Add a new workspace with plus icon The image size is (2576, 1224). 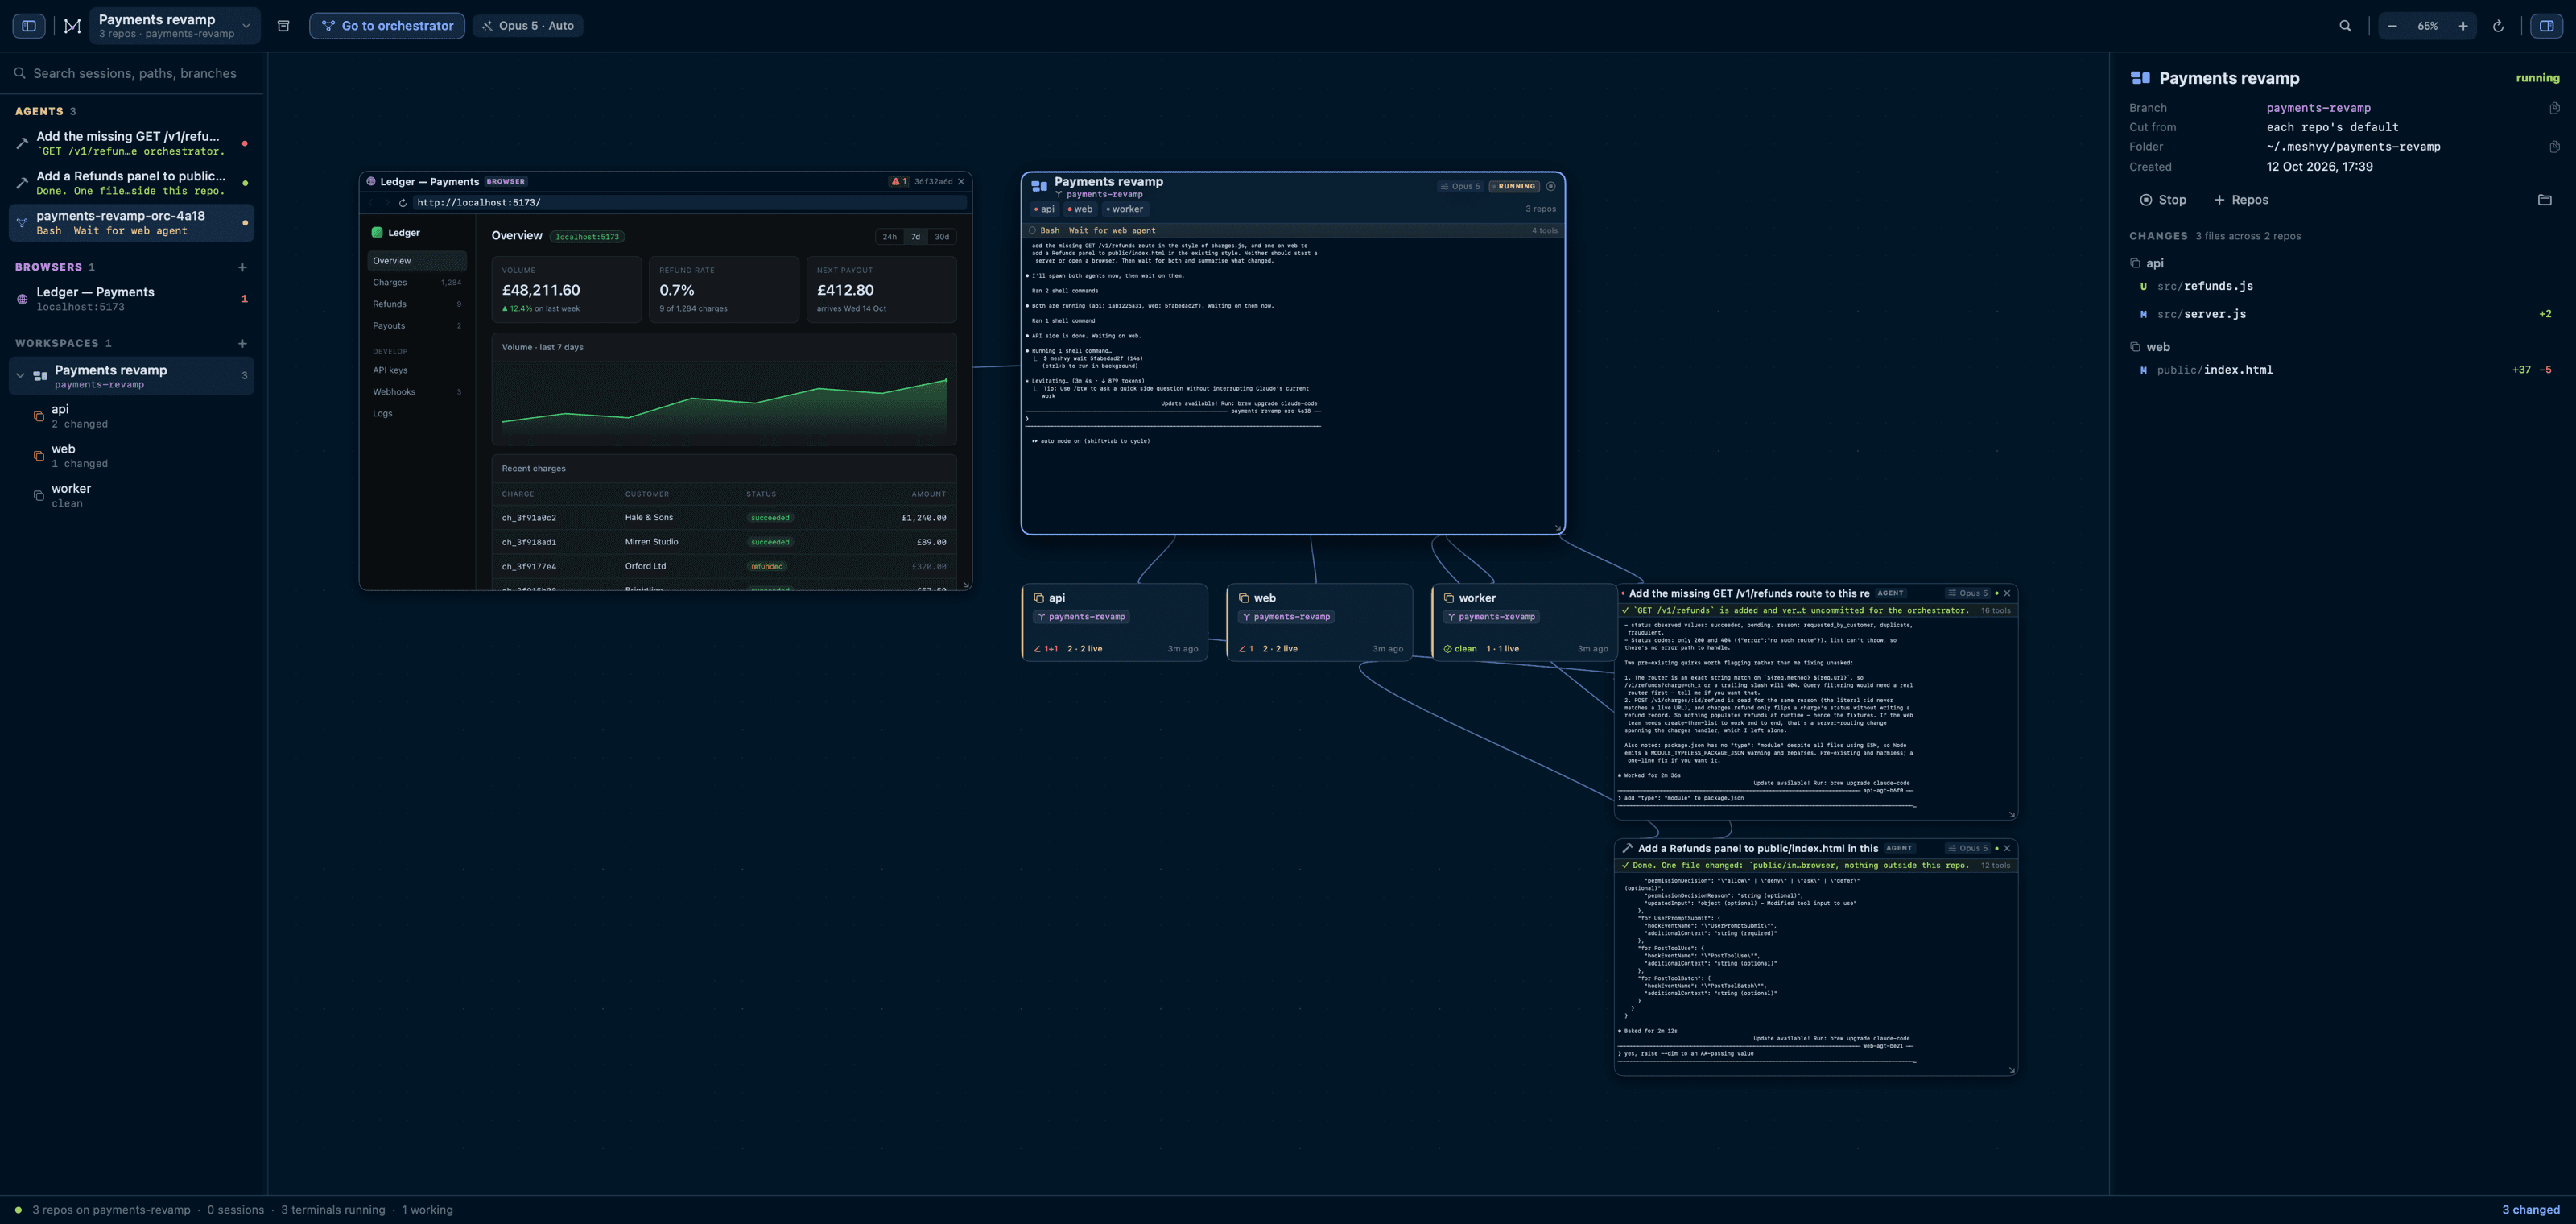coord(242,343)
